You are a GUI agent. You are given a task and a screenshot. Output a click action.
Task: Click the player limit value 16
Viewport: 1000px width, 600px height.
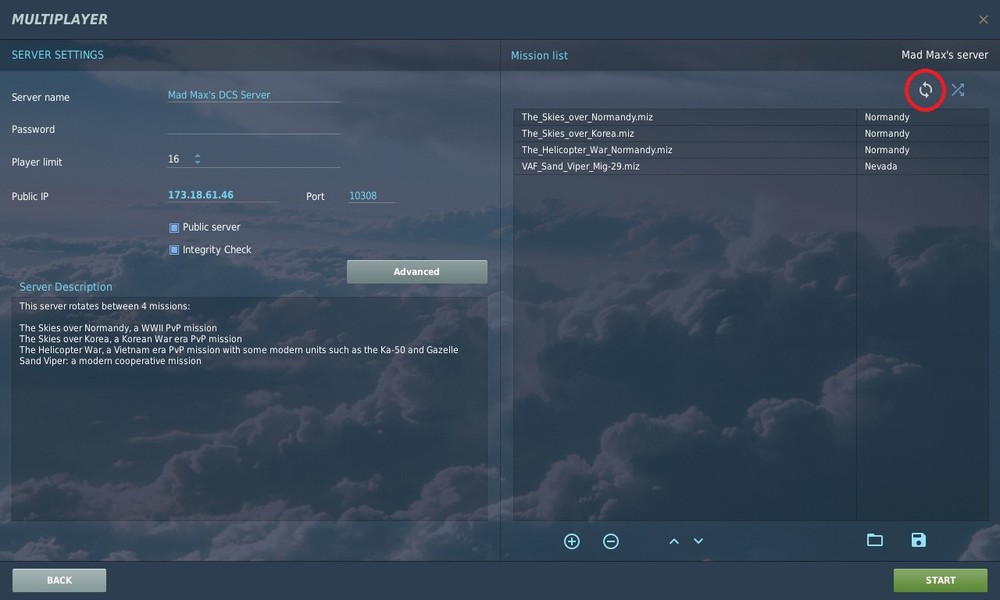coord(173,159)
